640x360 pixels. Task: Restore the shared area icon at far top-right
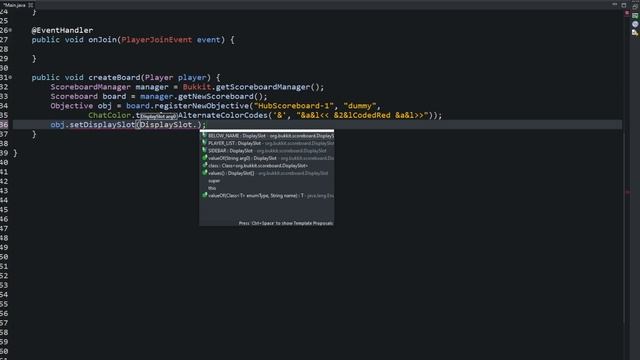[x=635, y=7]
